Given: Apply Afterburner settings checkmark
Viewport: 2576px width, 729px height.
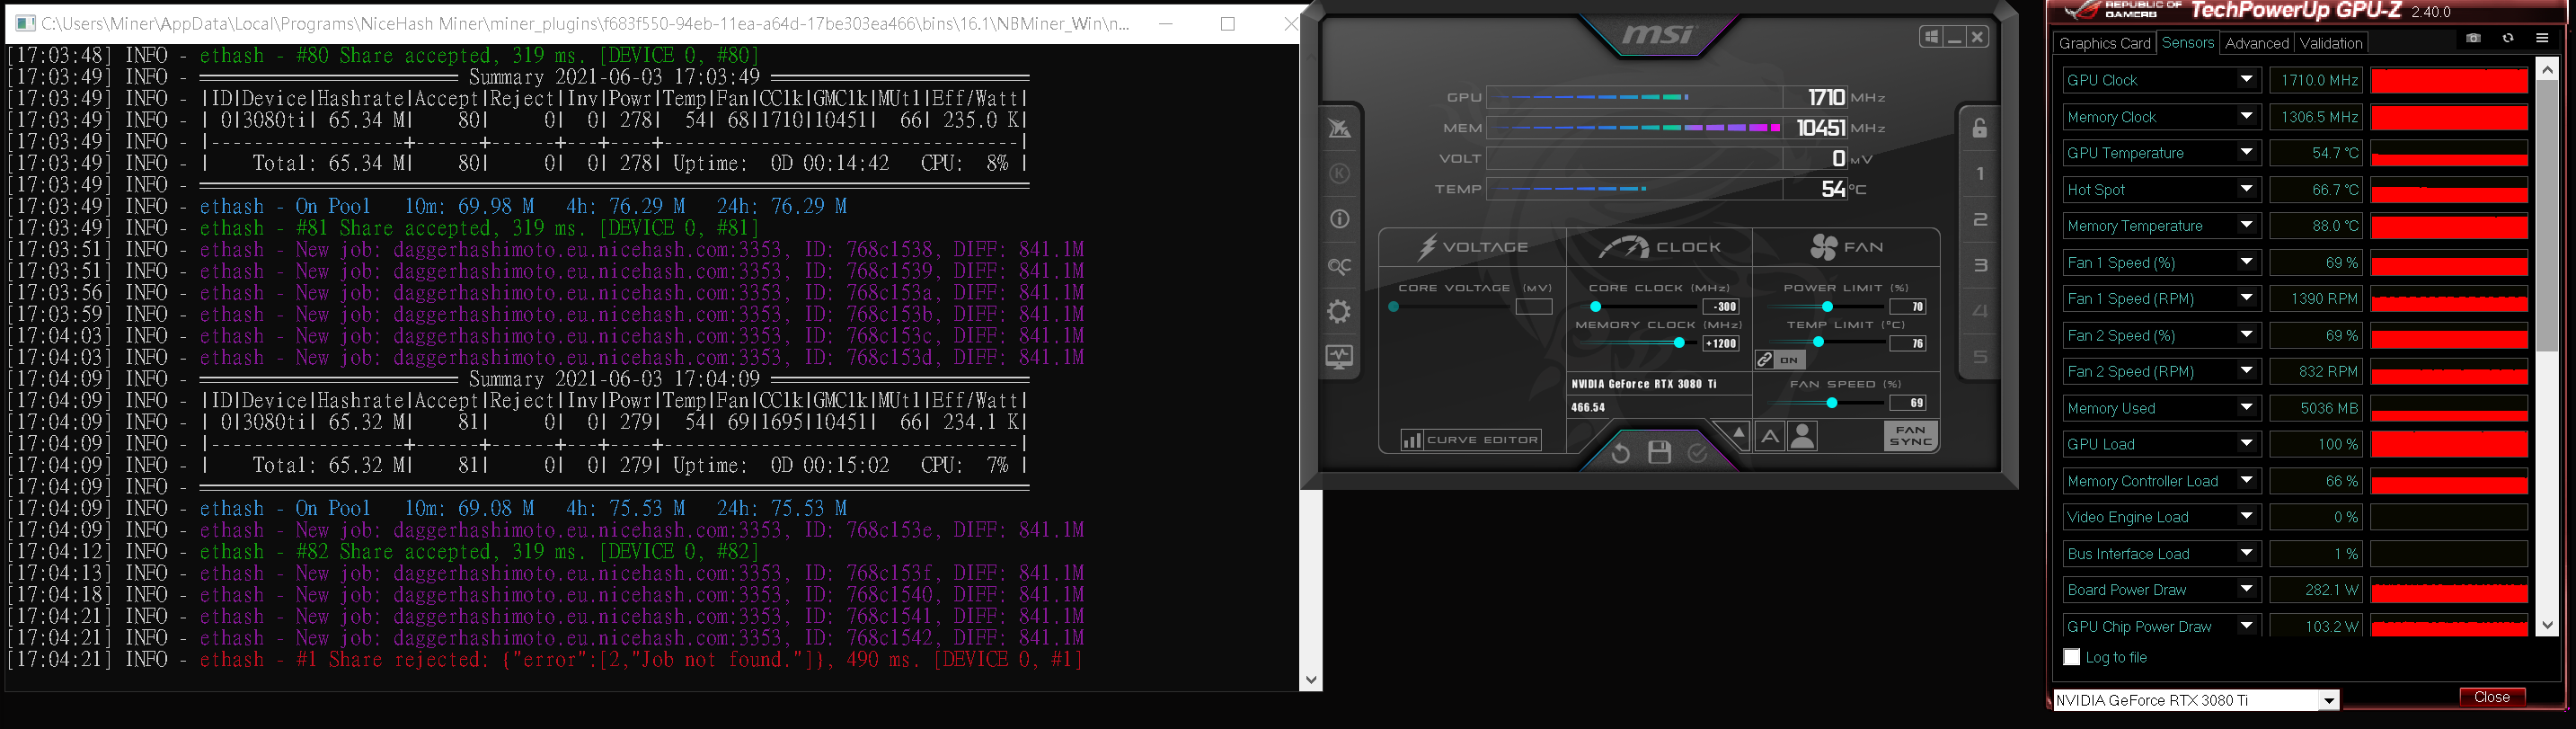Looking at the screenshot, I should click(x=1697, y=453).
